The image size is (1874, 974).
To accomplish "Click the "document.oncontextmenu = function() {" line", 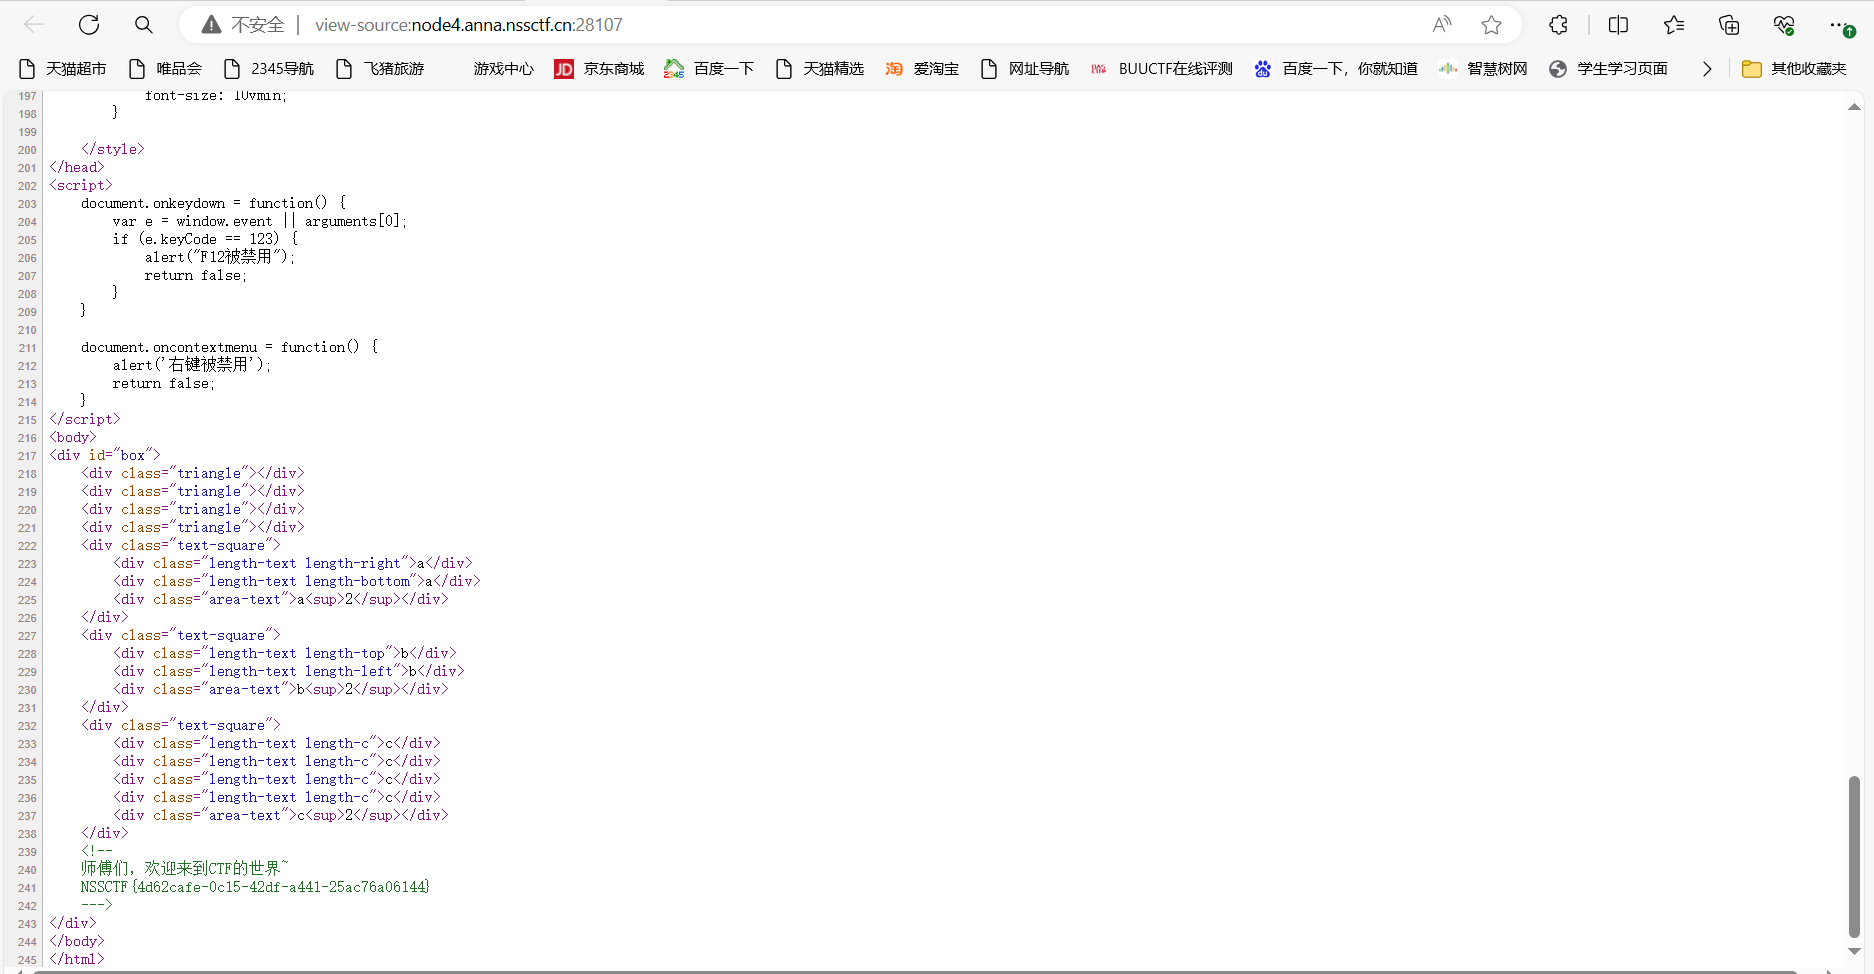I will click(x=229, y=347).
